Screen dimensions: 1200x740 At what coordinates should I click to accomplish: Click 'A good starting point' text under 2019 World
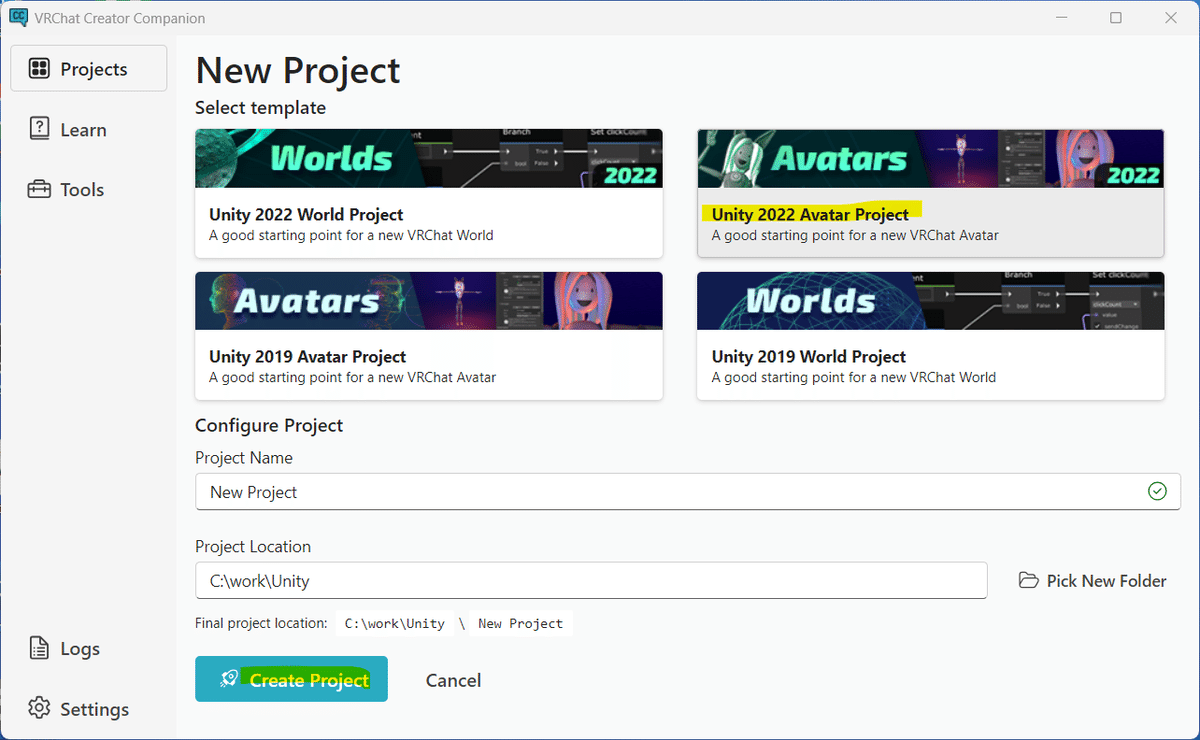click(x=854, y=377)
